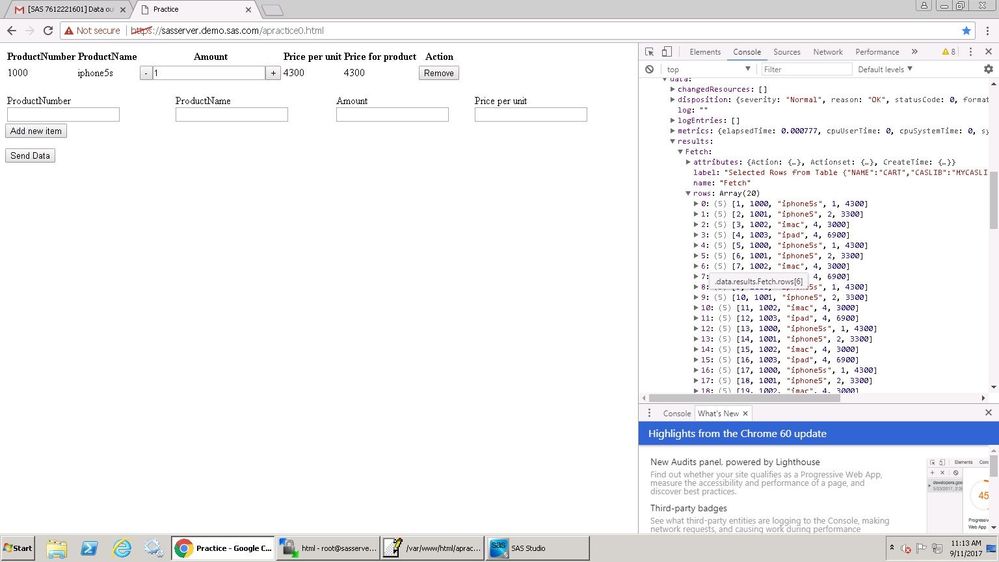Open the Windows Start button

coord(18,548)
